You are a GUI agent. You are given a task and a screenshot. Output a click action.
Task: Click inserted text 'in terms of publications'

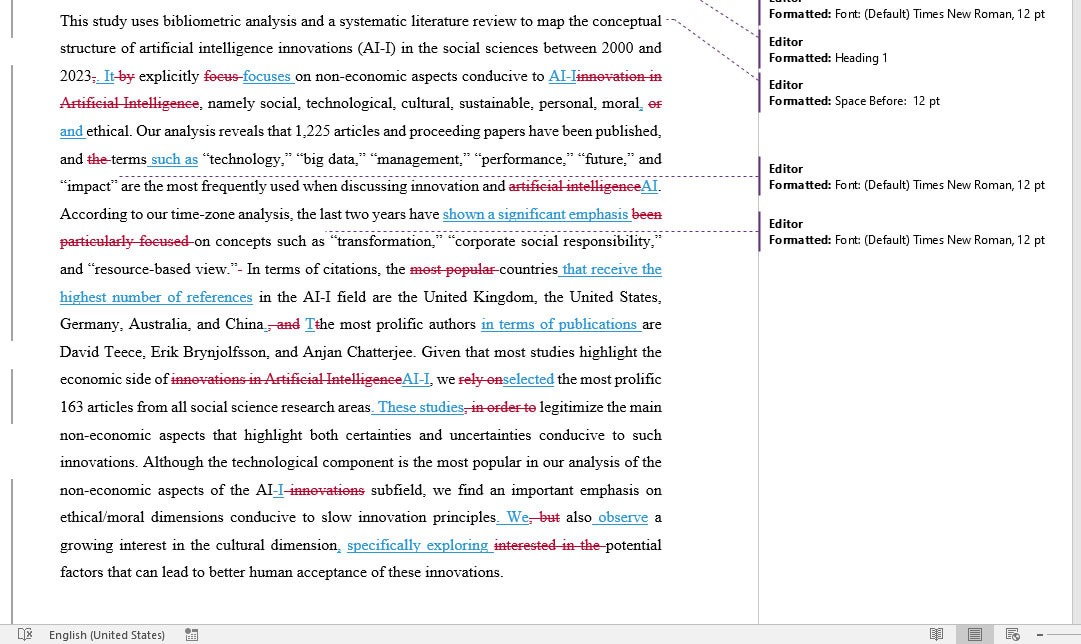[559, 324]
